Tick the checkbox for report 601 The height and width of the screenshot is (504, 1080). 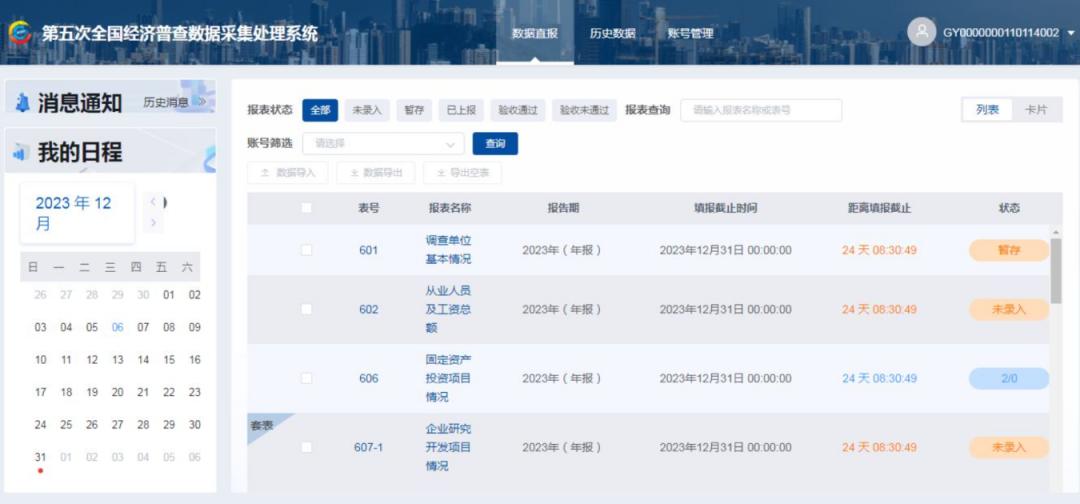(307, 250)
